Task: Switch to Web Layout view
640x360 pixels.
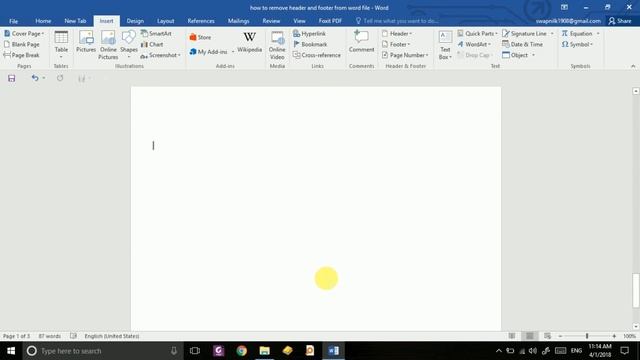Action: (x=547, y=336)
